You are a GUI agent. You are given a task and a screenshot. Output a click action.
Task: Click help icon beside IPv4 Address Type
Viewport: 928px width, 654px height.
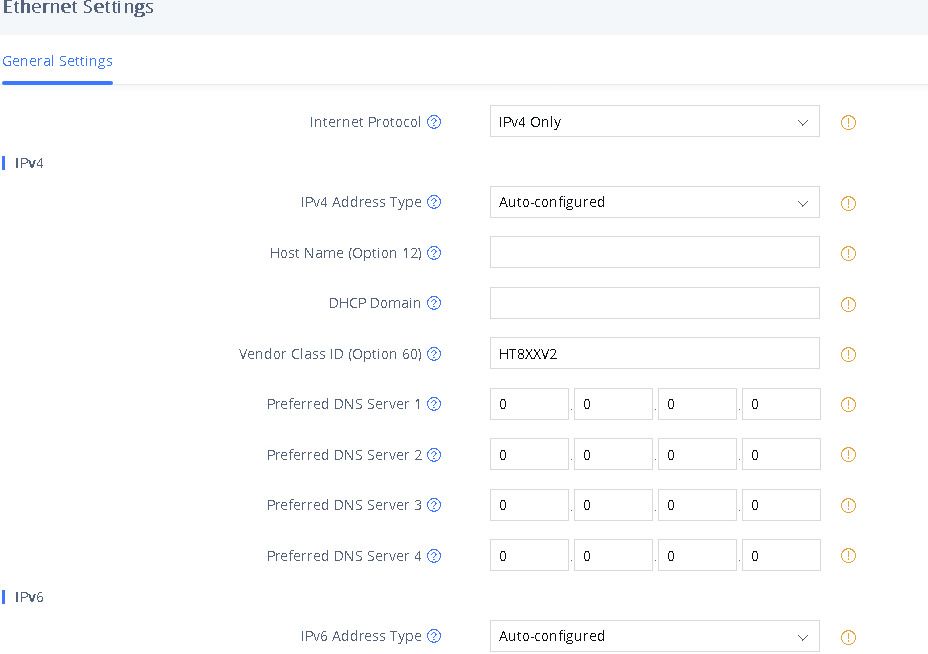click(x=434, y=202)
